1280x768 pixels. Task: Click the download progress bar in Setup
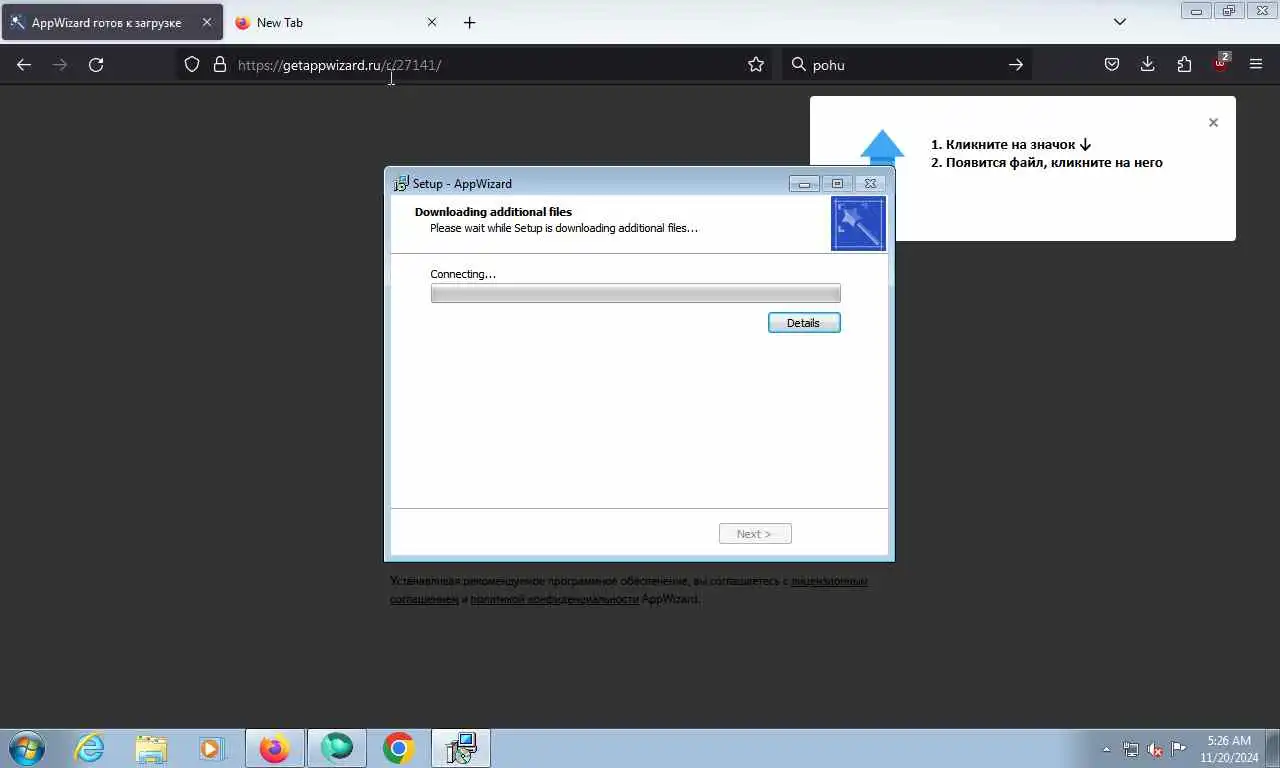tap(635, 293)
